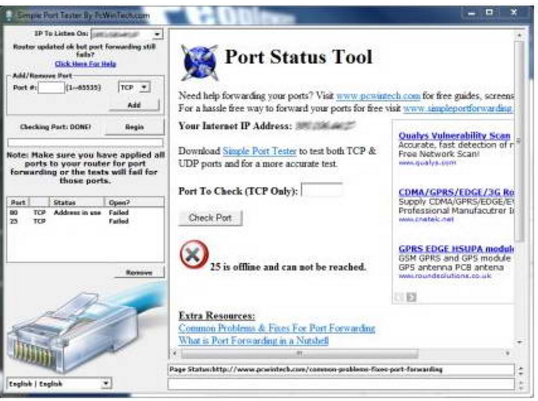This screenshot has width=538, height=401.
Task: Open the Qualys Vulnerability Scan ad link
Action: click(x=454, y=135)
